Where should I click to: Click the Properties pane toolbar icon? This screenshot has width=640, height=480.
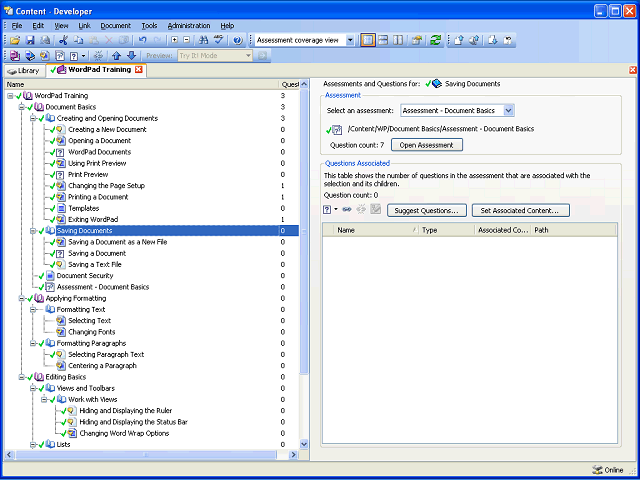[416, 40]
